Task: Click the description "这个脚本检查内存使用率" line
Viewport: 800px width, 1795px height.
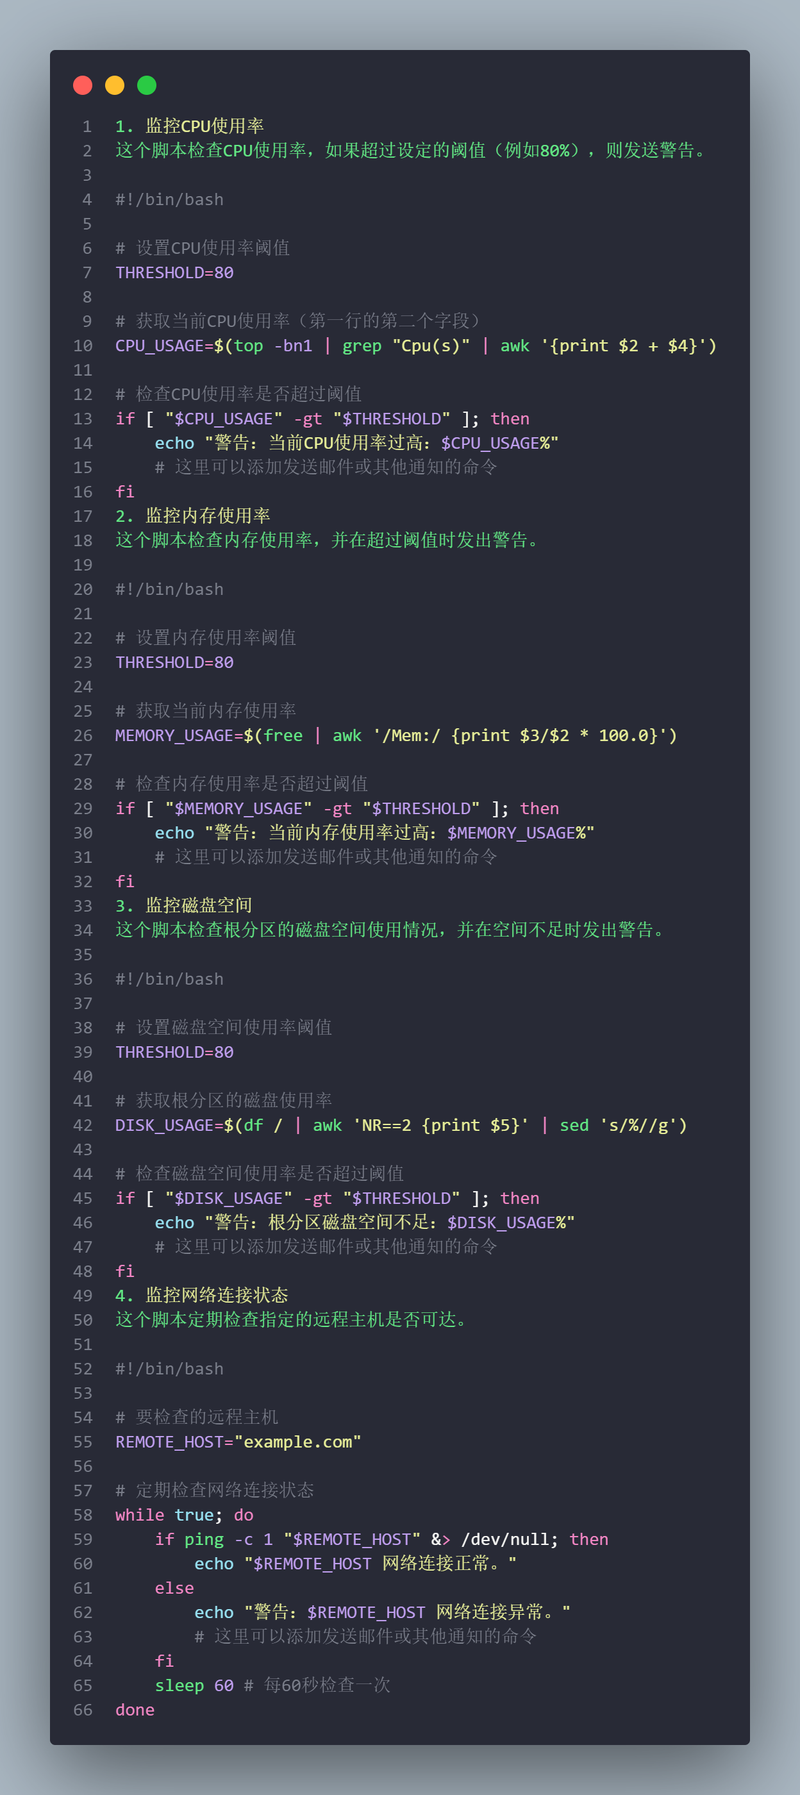Action: click(x=329, y=540)
